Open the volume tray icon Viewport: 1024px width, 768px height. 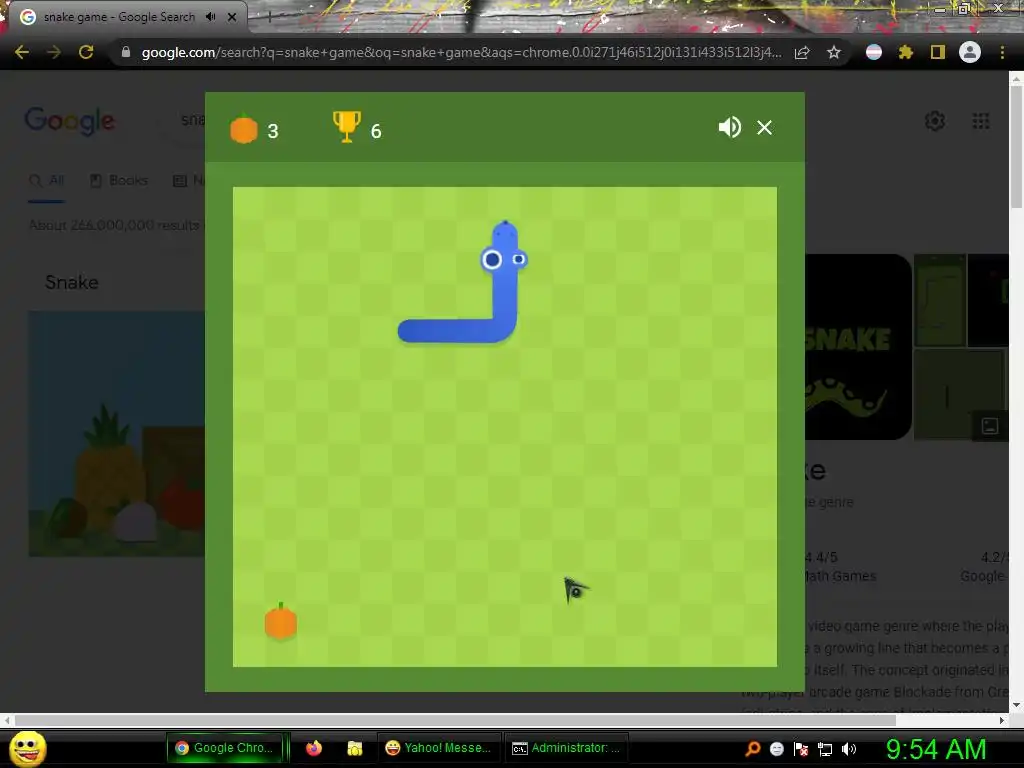(849, 749)
